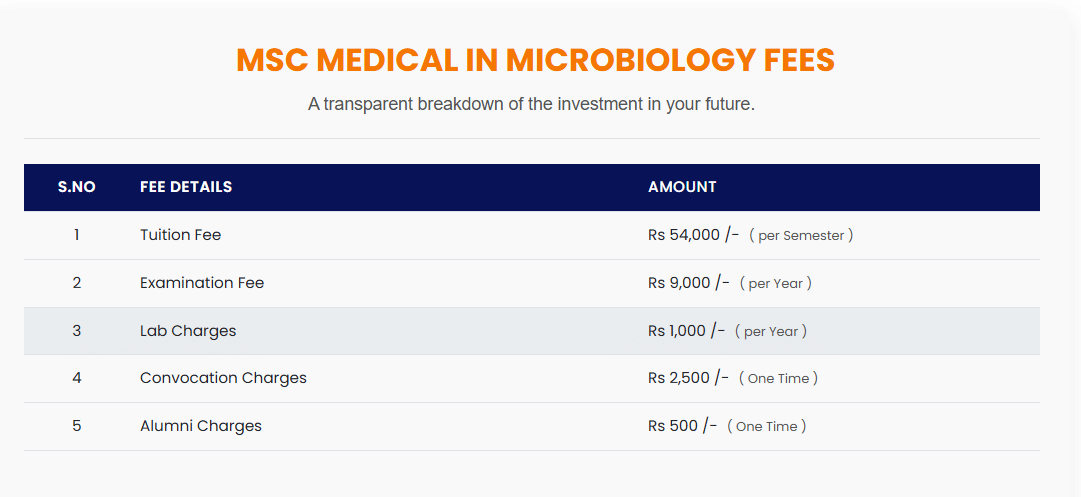Click the Rs 54,000 tuition amount

[x=693, y=235]
